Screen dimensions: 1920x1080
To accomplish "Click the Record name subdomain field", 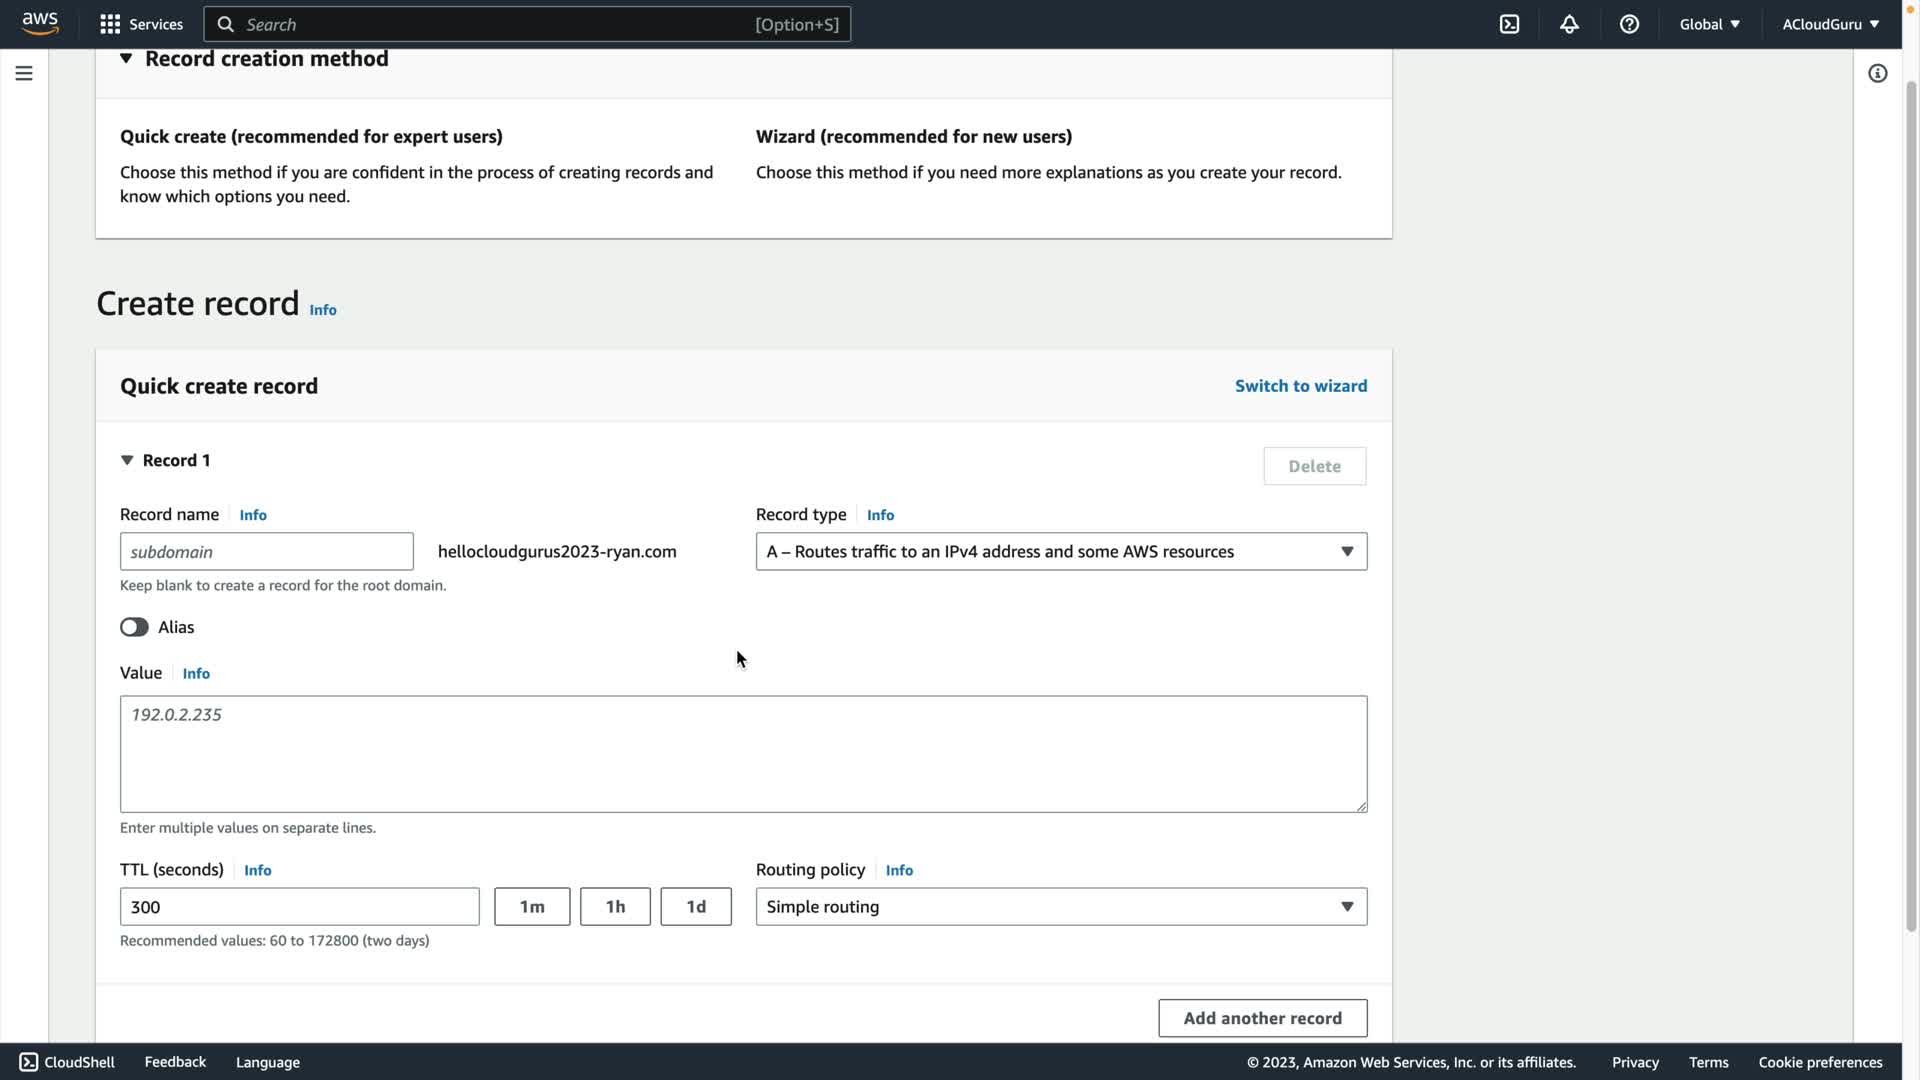I will click(266, 551).
